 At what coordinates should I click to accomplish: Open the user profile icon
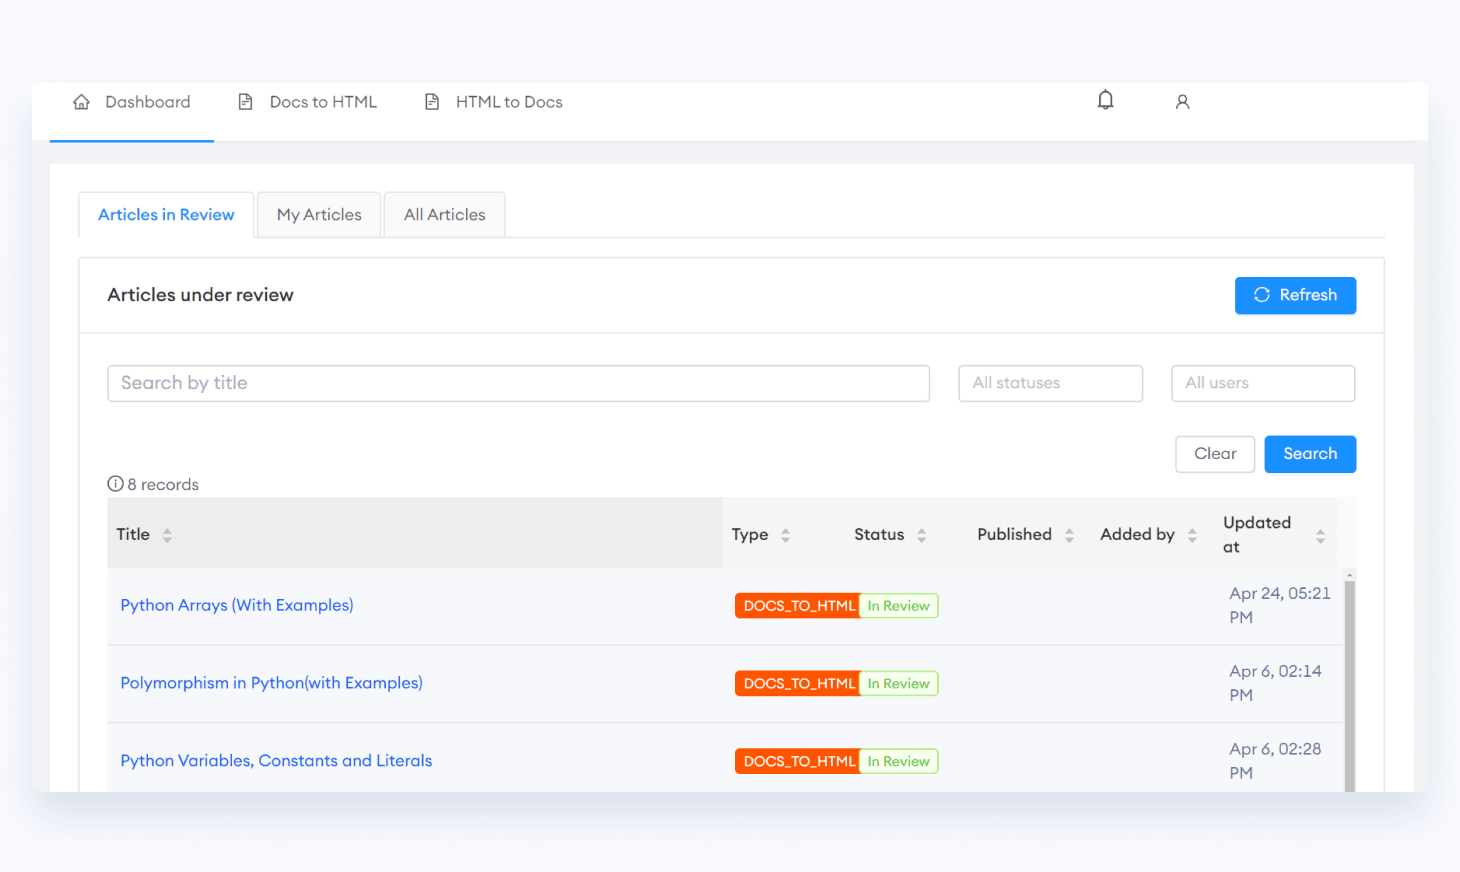[x=1183, y=101]
